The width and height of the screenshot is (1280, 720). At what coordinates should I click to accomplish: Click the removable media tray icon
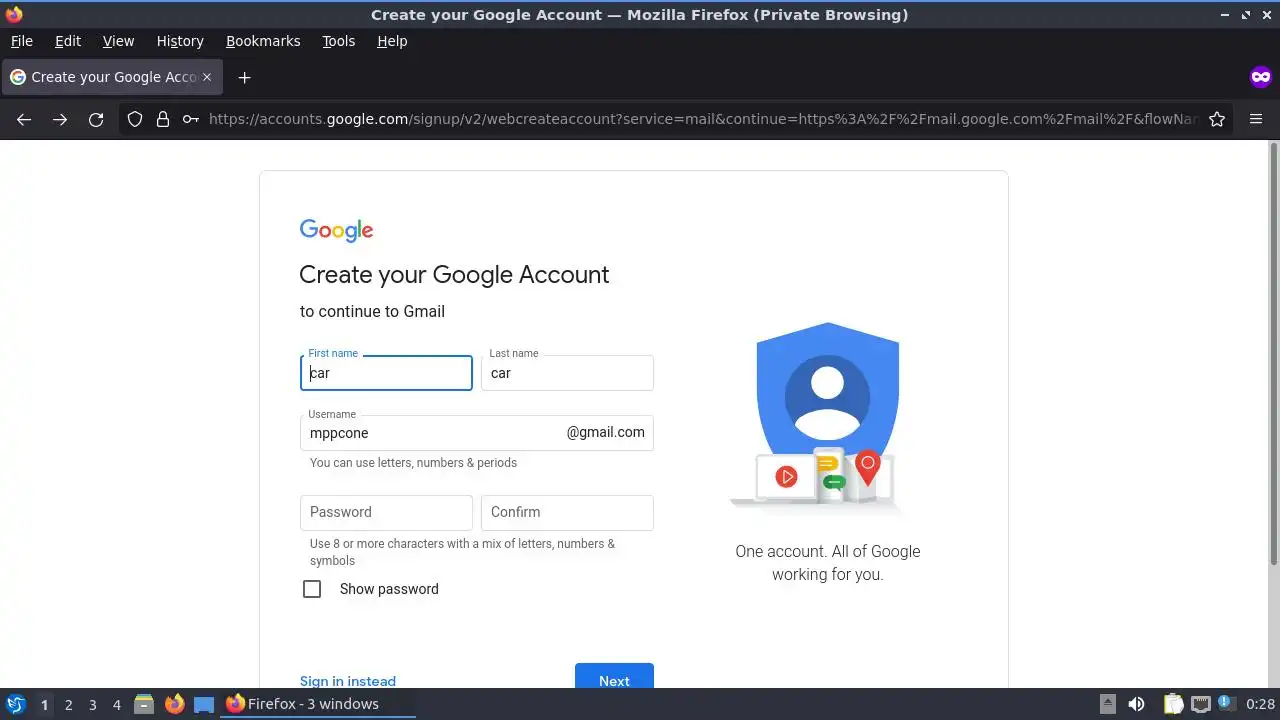pyautogui.click(x=1107, y=704)
